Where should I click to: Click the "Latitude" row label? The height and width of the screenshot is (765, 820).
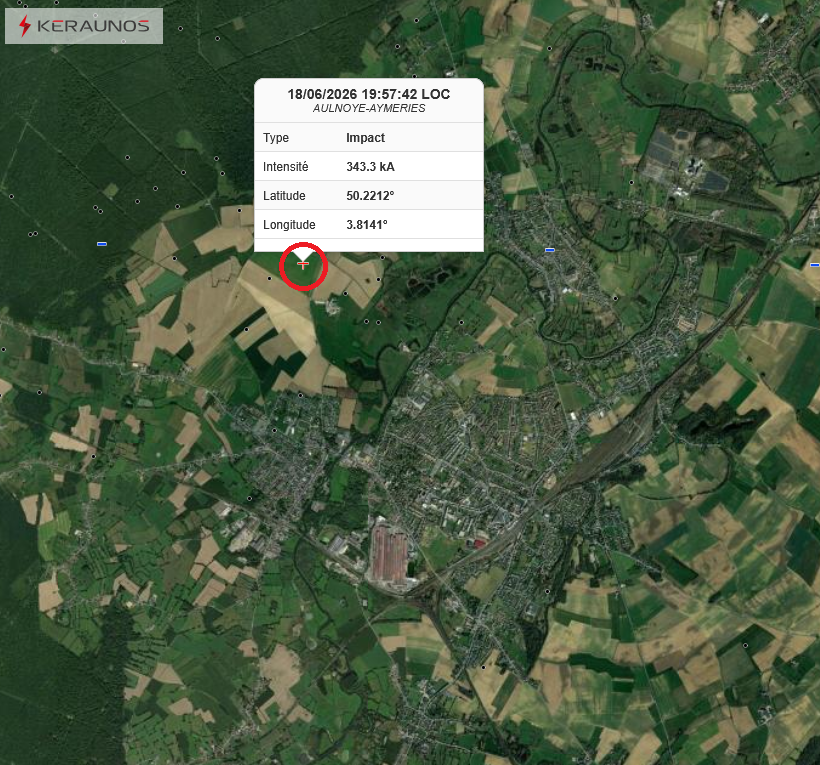coord(284,196)
